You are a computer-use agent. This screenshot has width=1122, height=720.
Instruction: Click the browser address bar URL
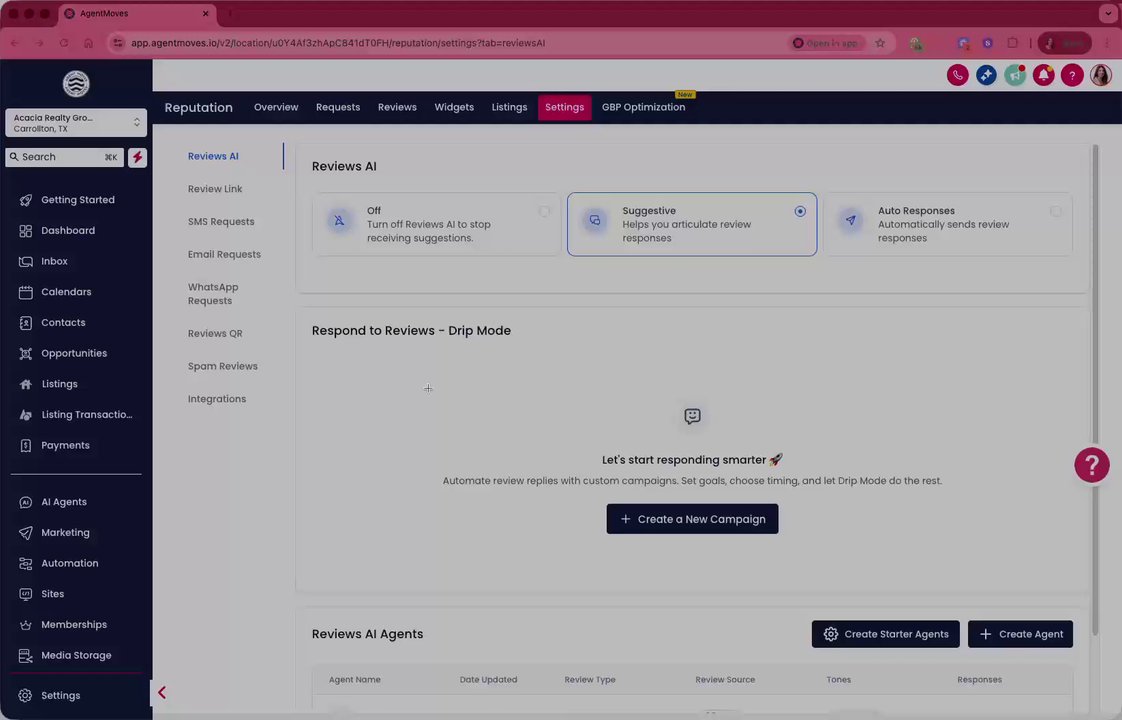pyautogui.click(x=338, y=43)
